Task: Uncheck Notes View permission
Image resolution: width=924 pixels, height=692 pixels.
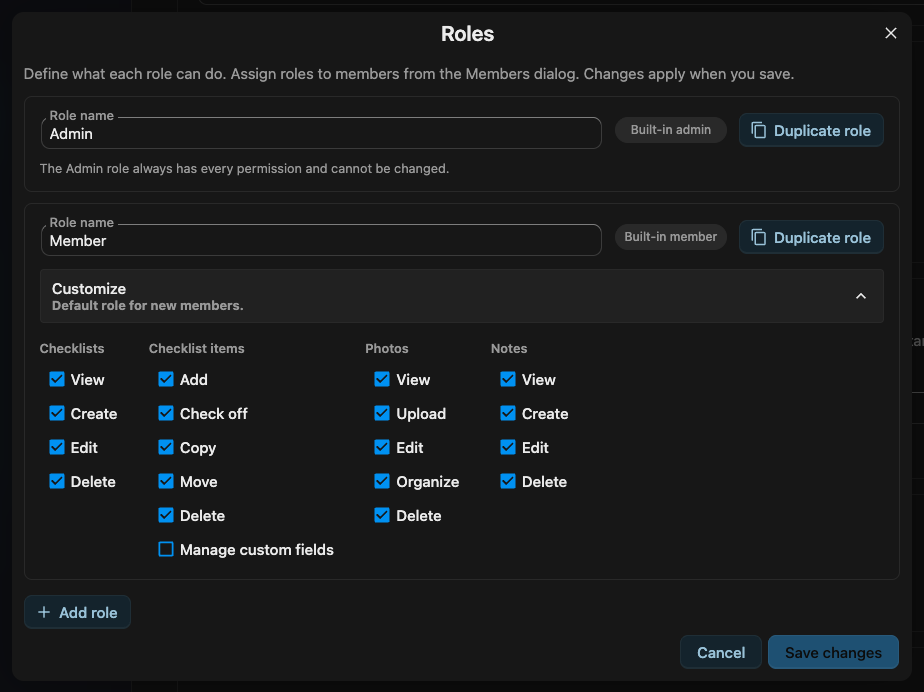Action: point(508,379)
